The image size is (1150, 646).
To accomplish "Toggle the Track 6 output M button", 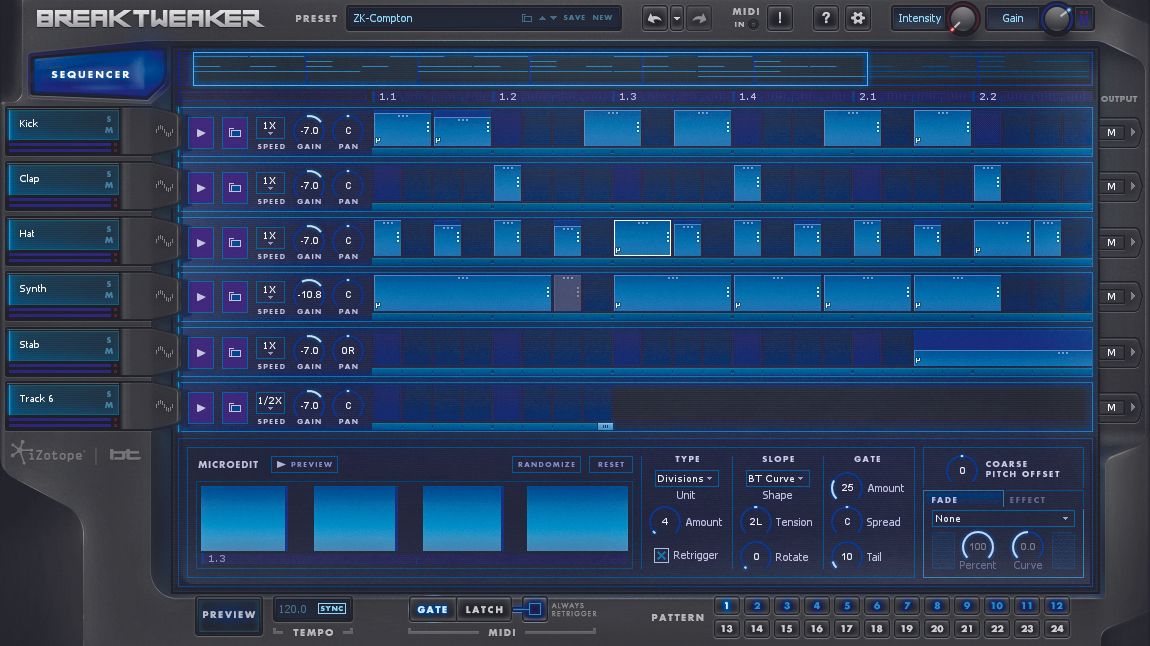I will click(x=1112, y=408).
